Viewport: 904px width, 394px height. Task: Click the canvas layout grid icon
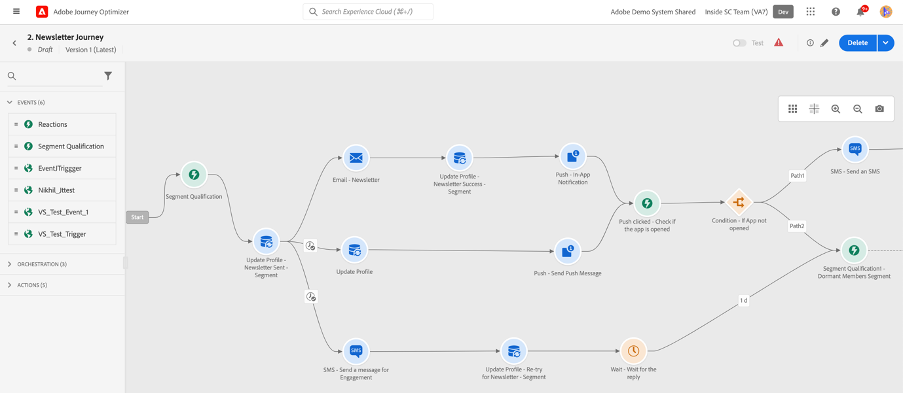792,108
